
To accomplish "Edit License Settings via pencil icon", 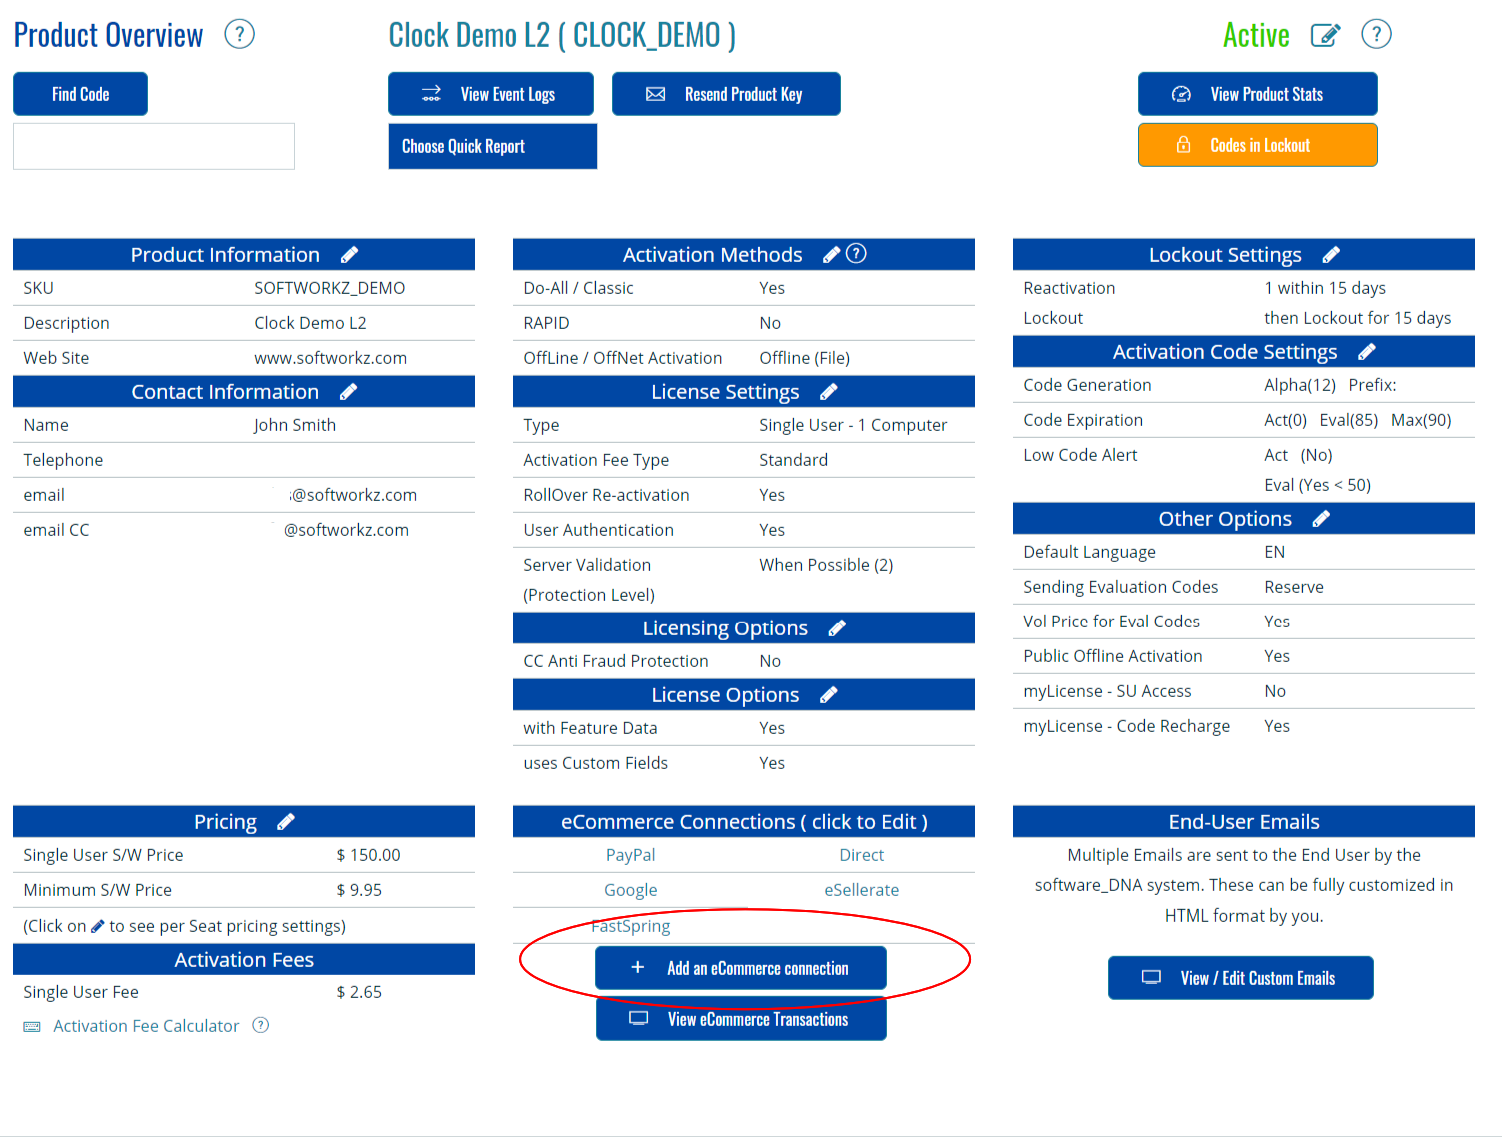I will [828, 392].
